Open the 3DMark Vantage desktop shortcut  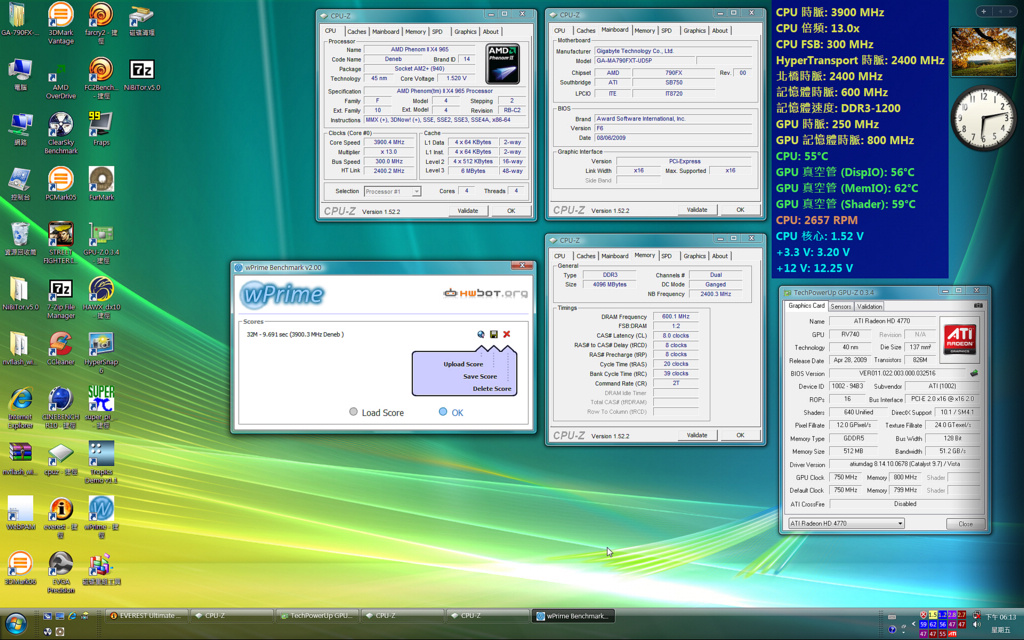pyautogui.click(x=61, y=24)
